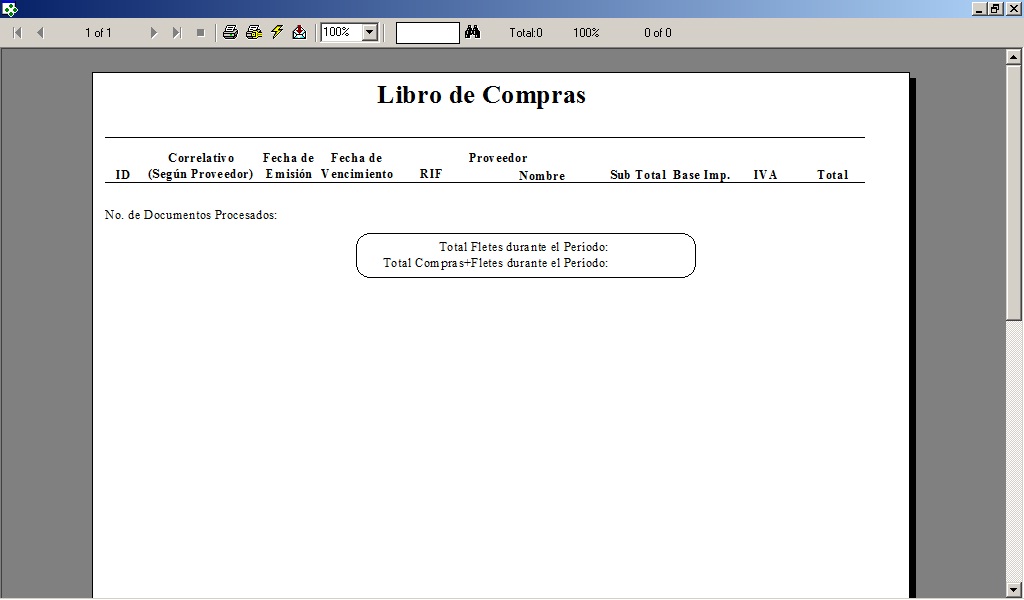
Task: Click the next page arrow
Action: [154, 33]
